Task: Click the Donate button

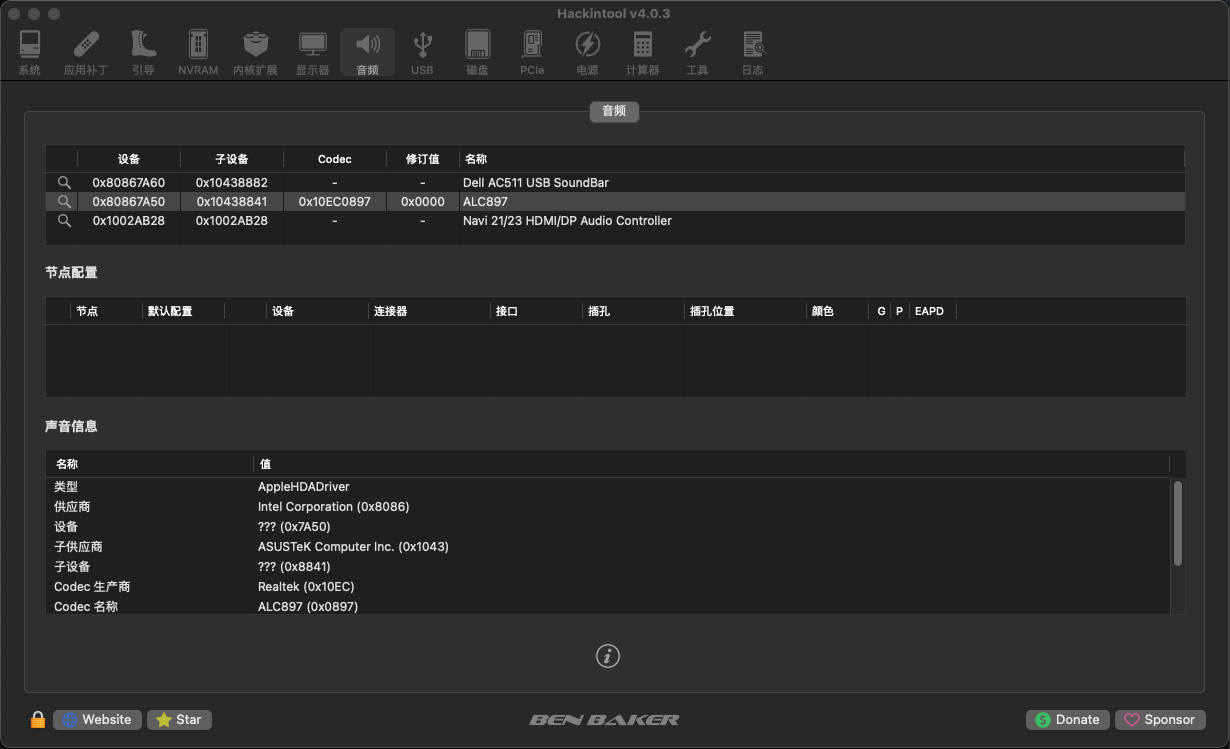Action: tap(1067, 720)
